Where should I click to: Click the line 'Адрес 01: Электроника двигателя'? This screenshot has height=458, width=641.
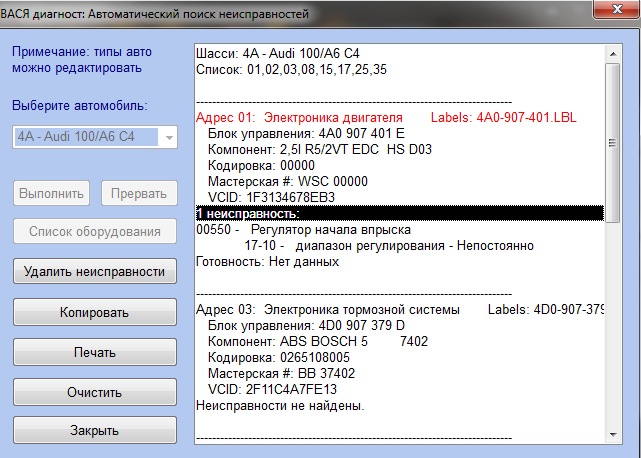(x=299, y=118)
